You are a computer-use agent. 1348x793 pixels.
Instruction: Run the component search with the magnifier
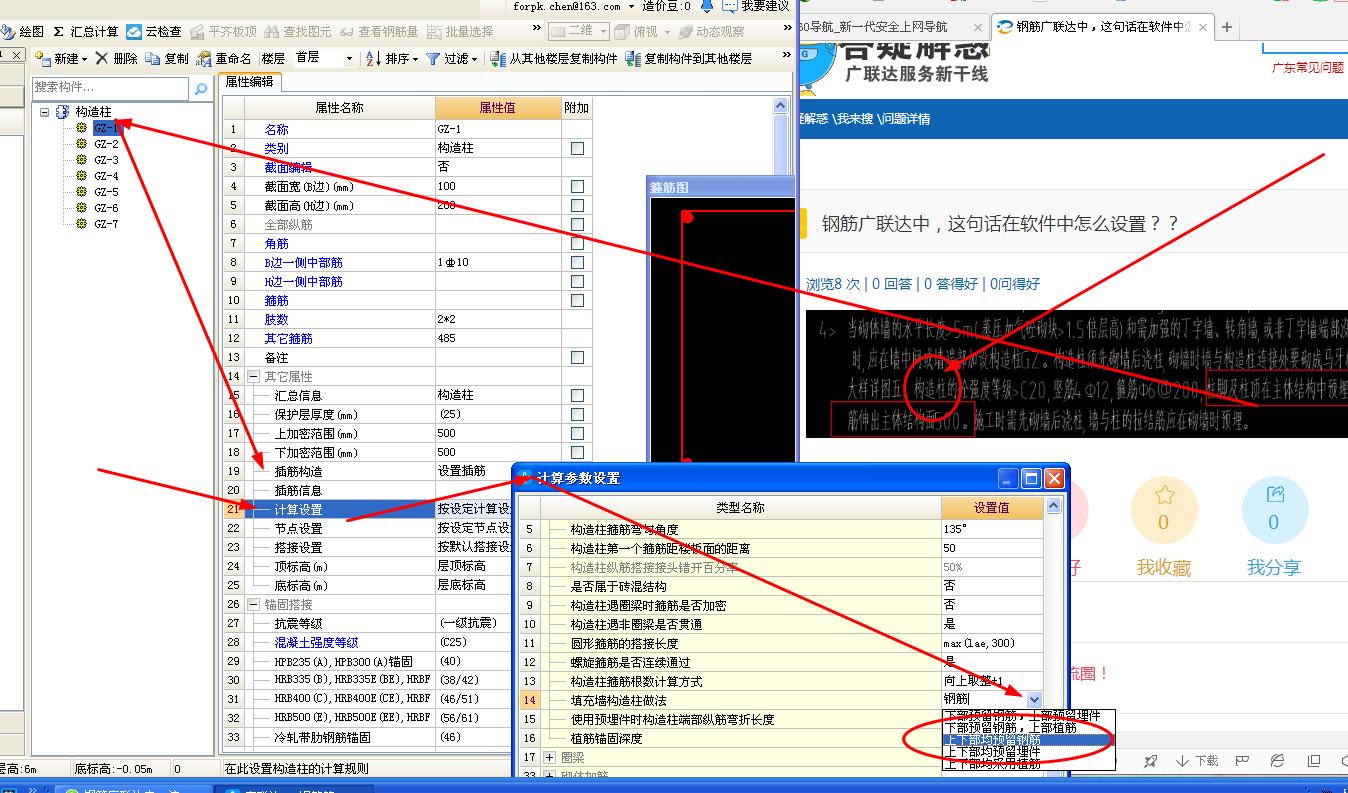[x=200, y=88]
